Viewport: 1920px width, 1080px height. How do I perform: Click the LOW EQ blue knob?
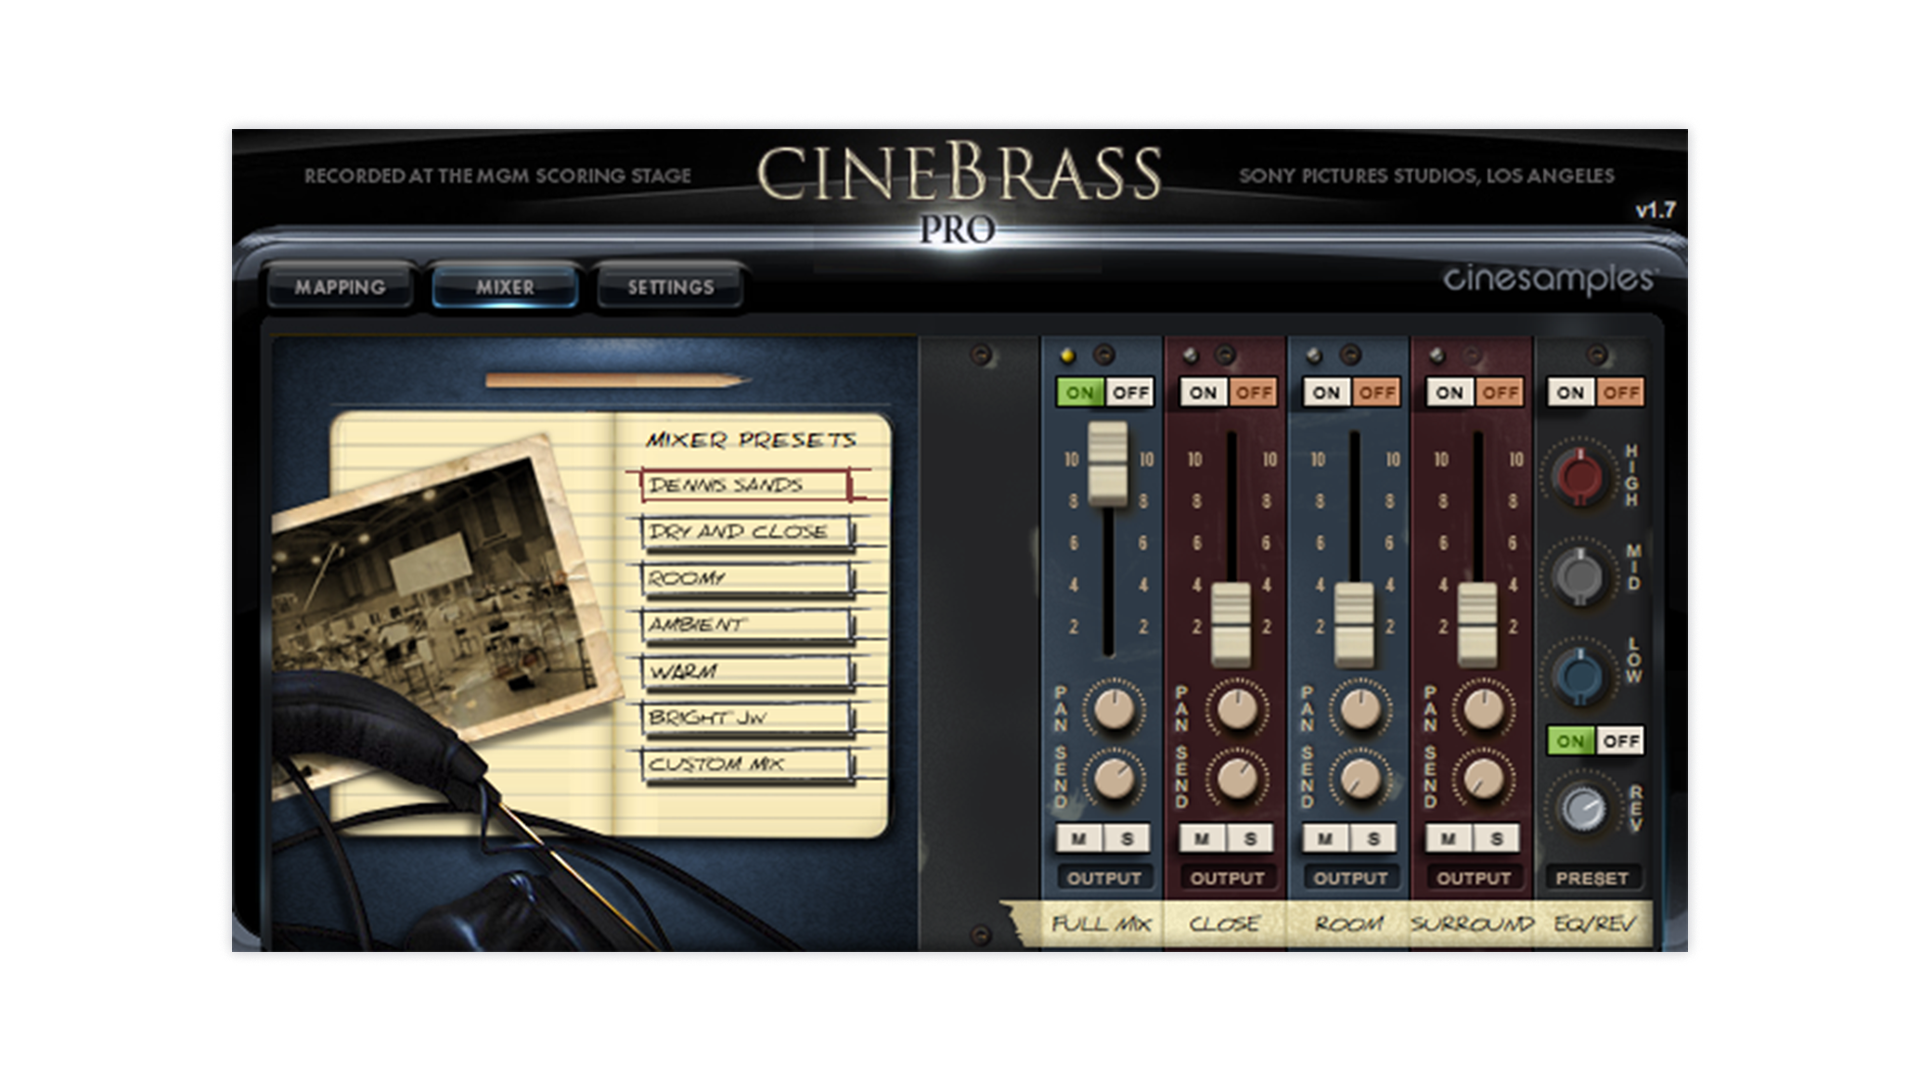coord(1579,675)
